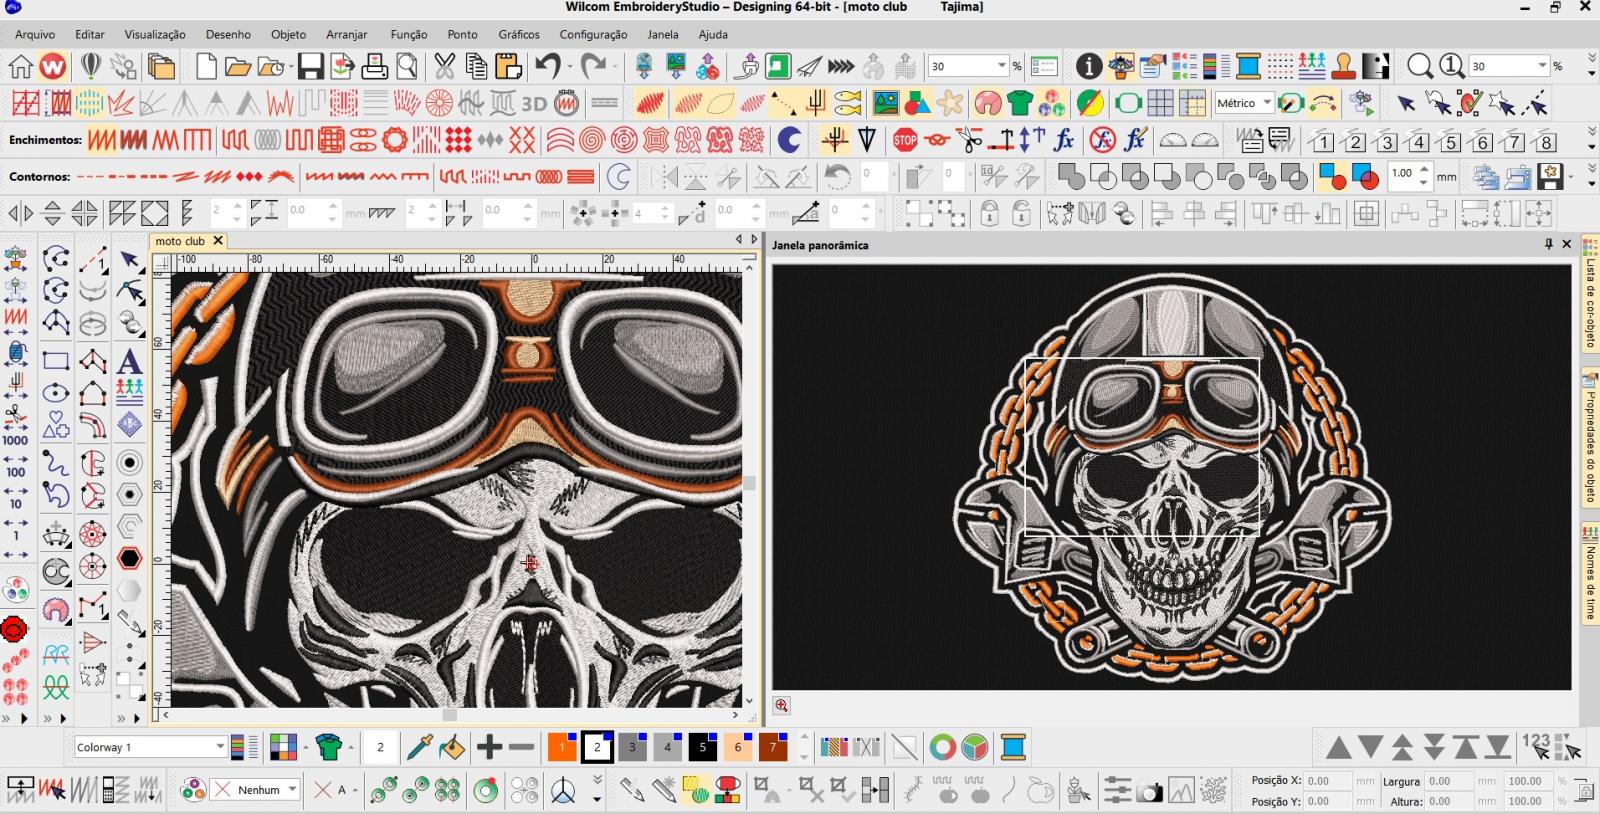The image size is (1600, 814).
Task: Toggle the show bitmap picture icon
Action: pyautogui.click(x=885, y=103)
